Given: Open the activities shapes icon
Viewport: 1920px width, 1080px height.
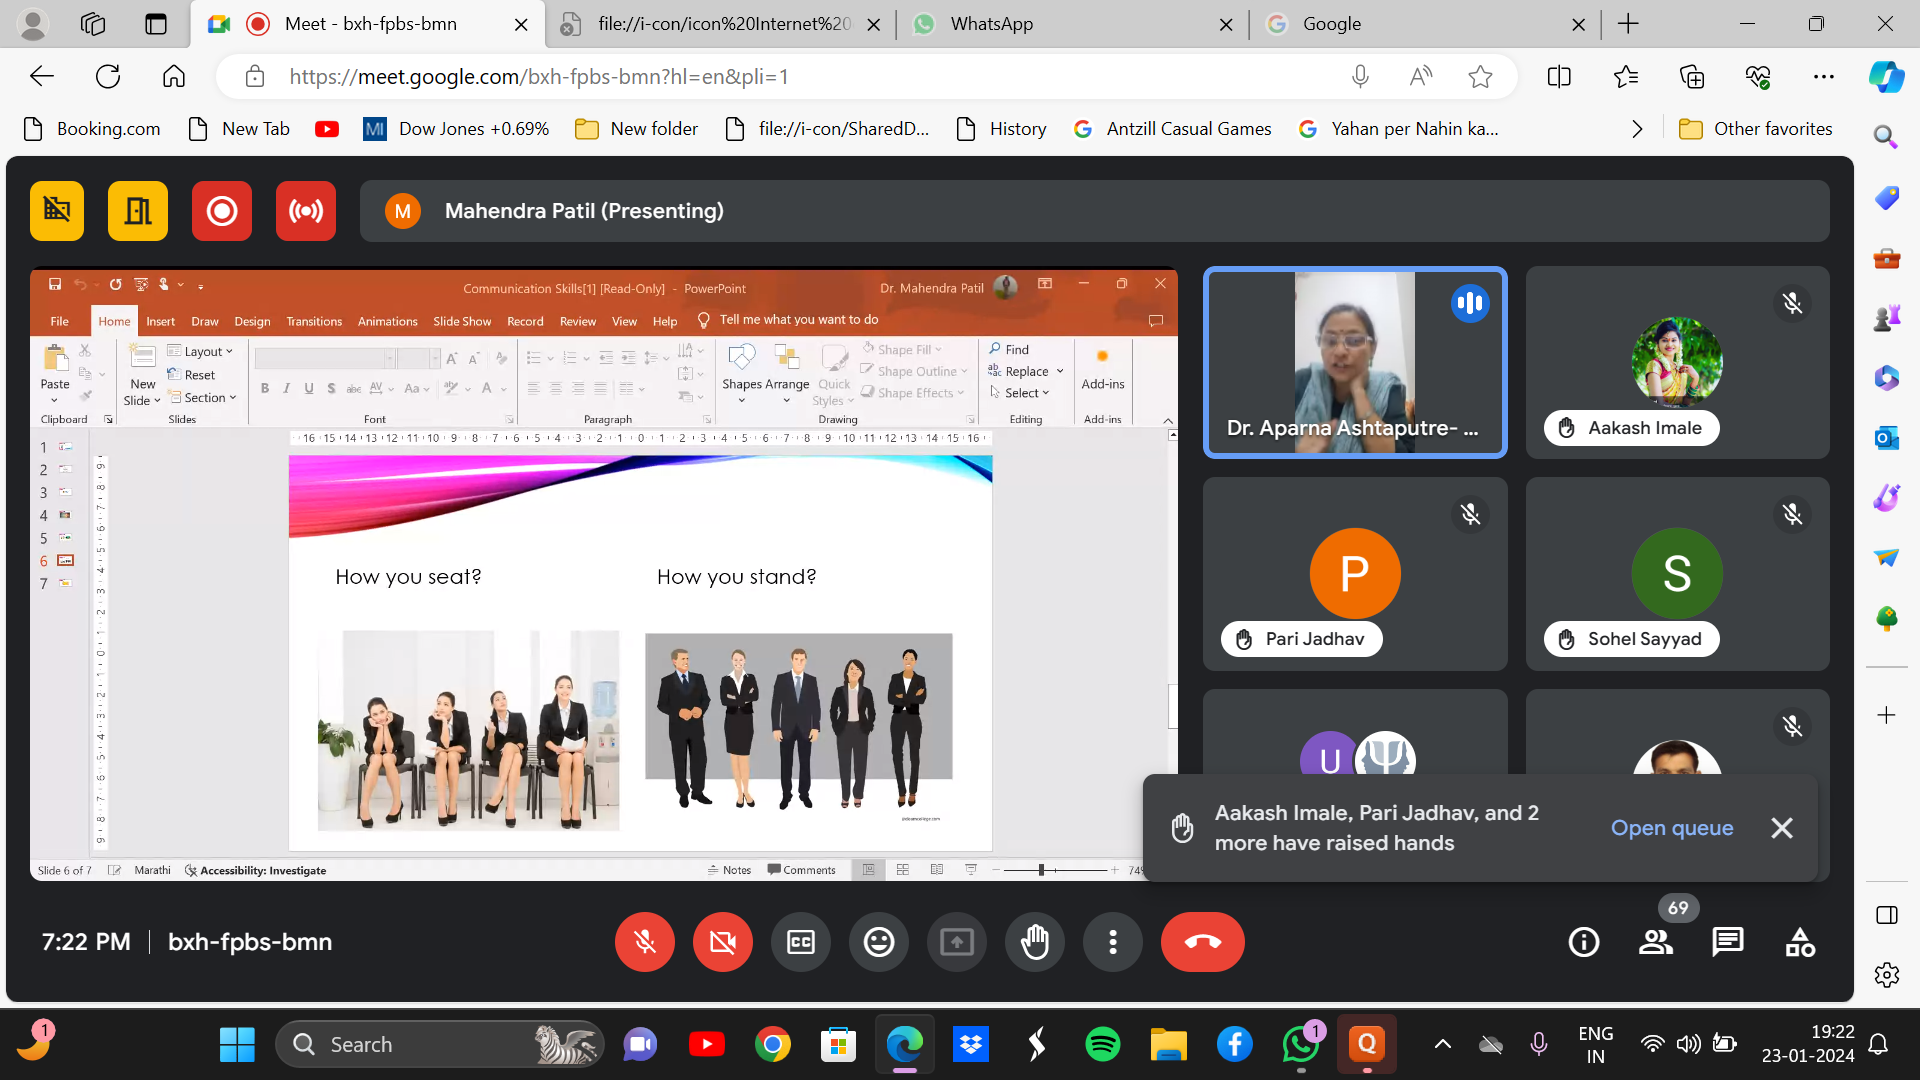Looking at the screenshot, I should [1800, 942].
